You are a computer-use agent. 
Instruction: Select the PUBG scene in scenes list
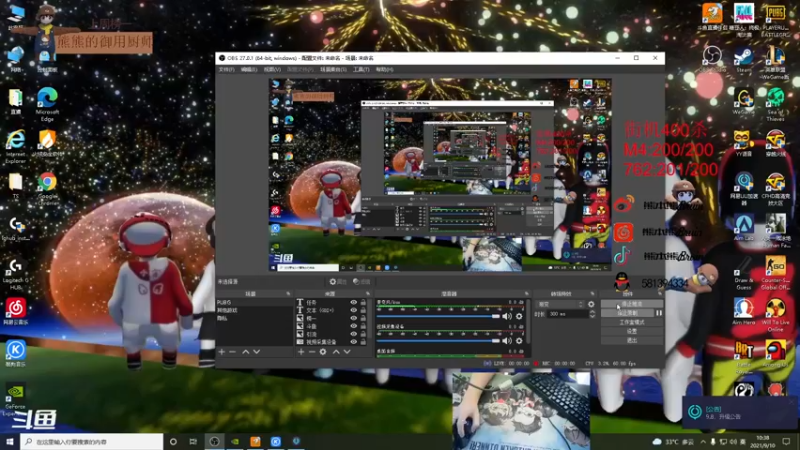coord(254,303)
